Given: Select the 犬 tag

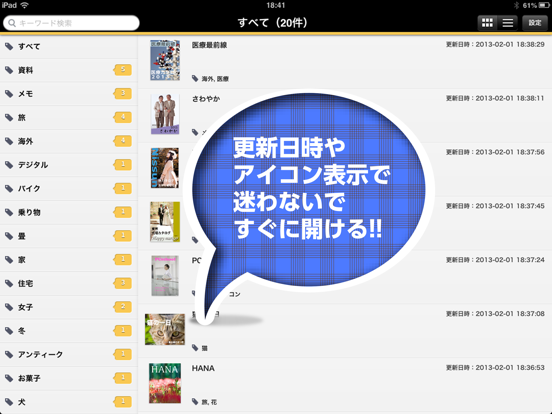Looking at the screenshot, I should pos(69,402).
